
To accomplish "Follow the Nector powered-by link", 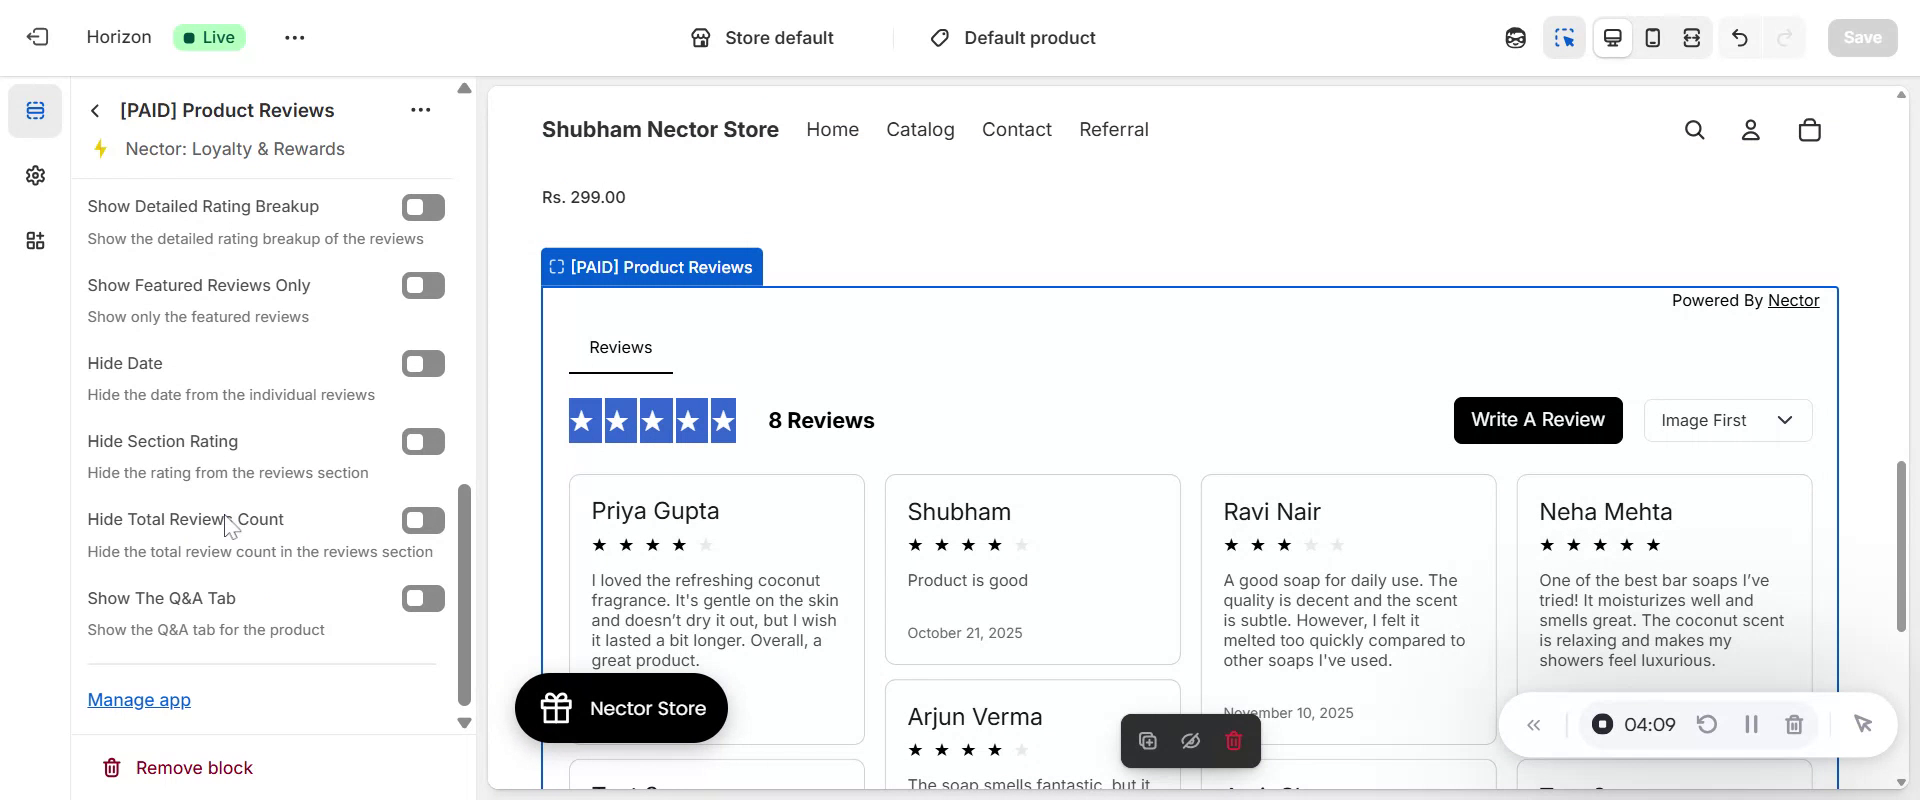I will coord(1793,301).
